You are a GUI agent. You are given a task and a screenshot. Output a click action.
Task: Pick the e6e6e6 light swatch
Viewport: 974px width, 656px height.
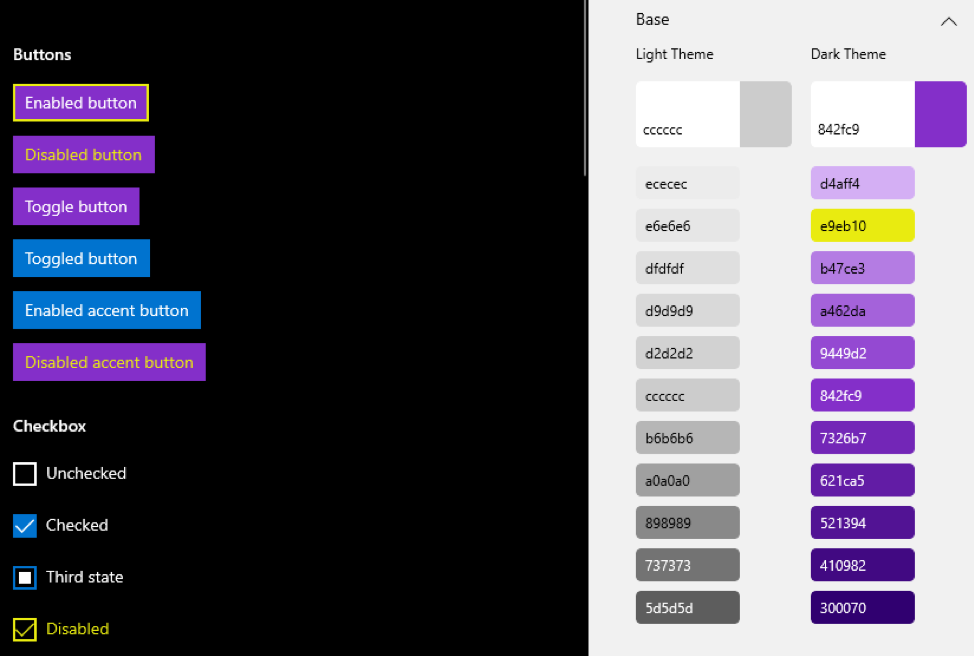click(x=688, y=226)
